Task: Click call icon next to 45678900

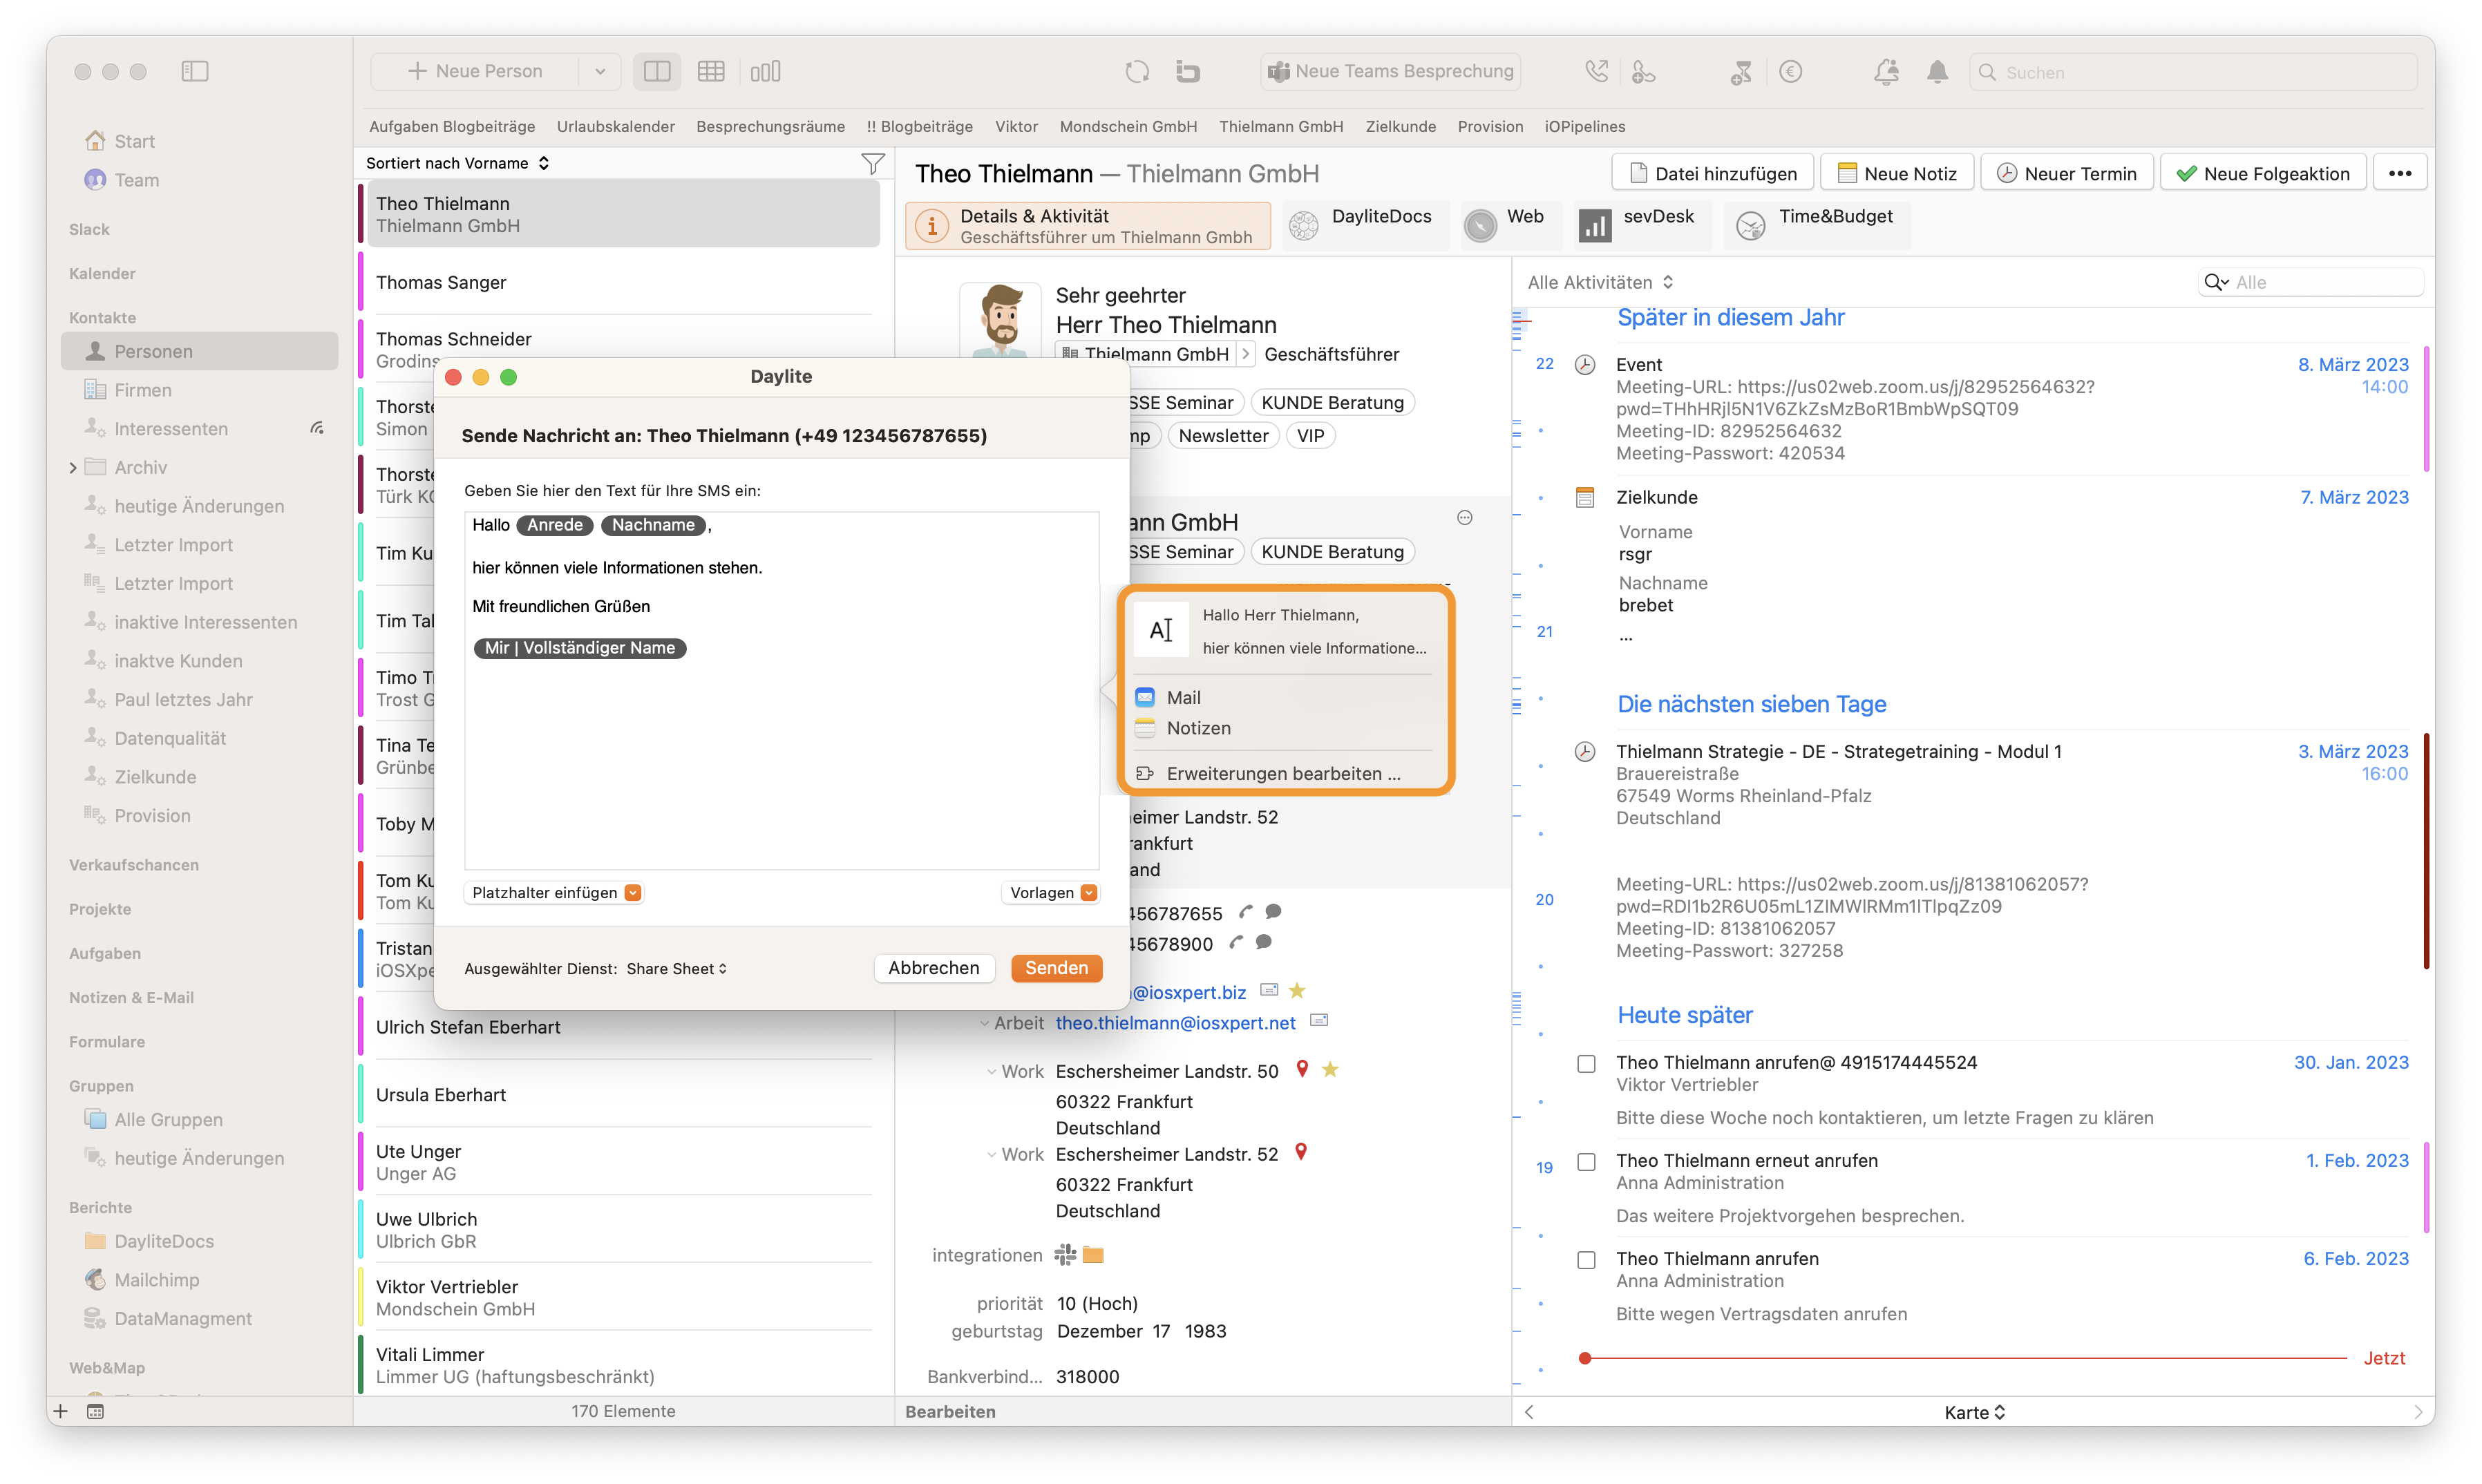Action: (1237, 942)
